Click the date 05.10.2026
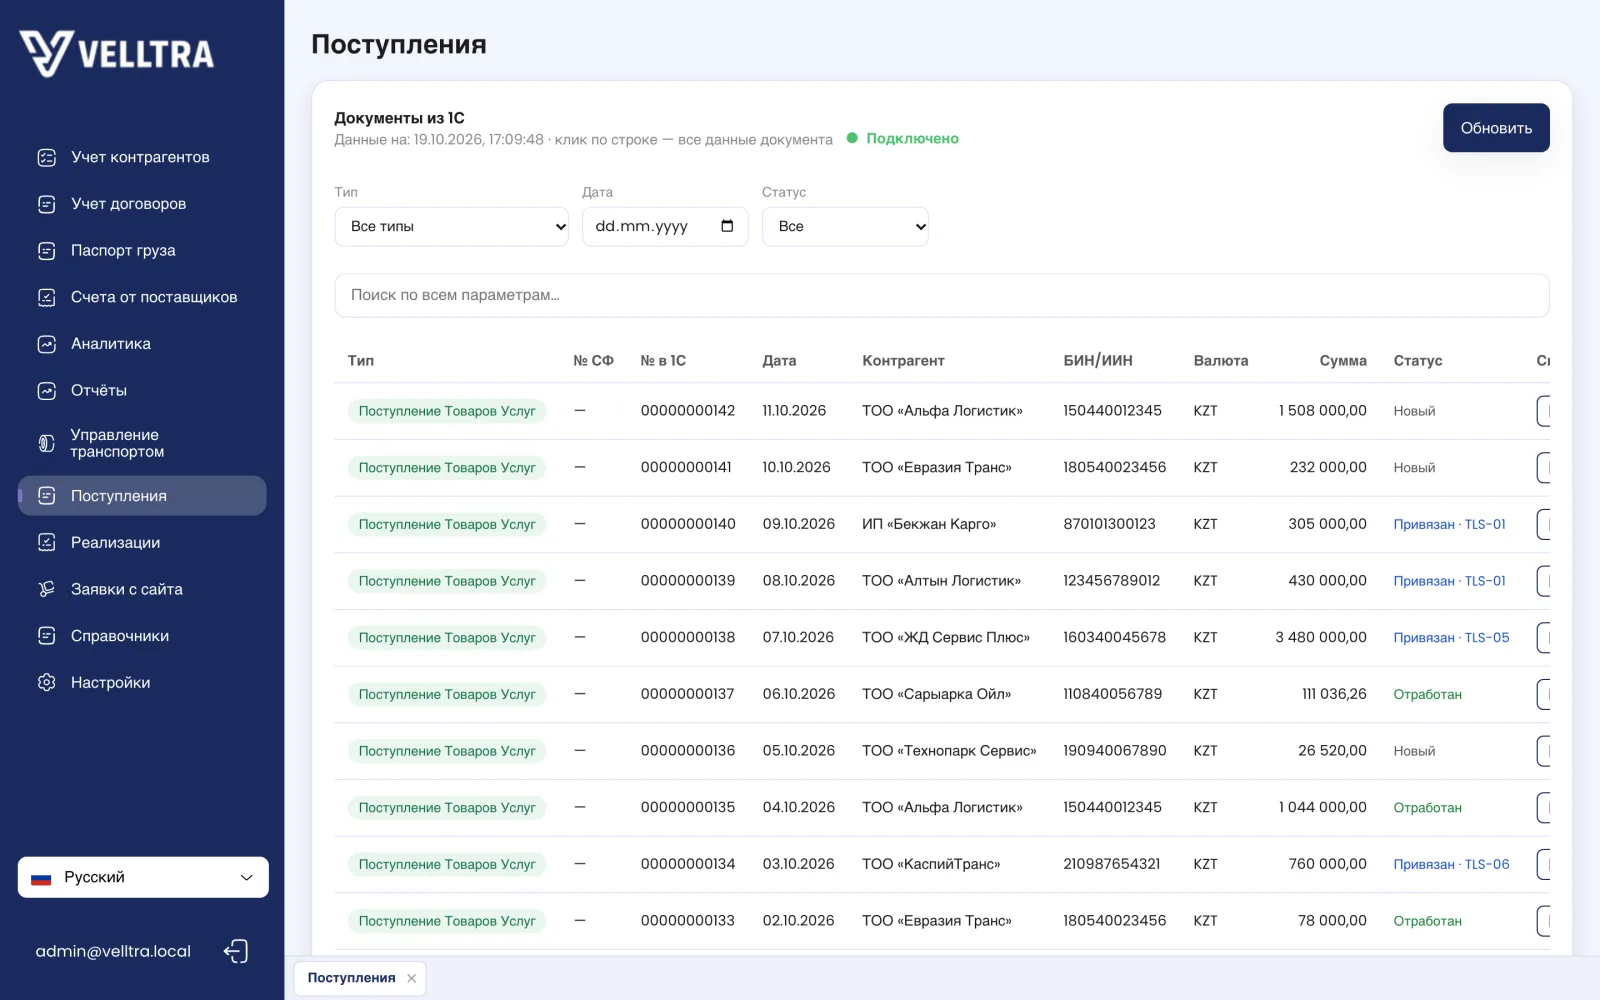Viewport: 1600px width, 1000px height. click(x=798, y=751)
